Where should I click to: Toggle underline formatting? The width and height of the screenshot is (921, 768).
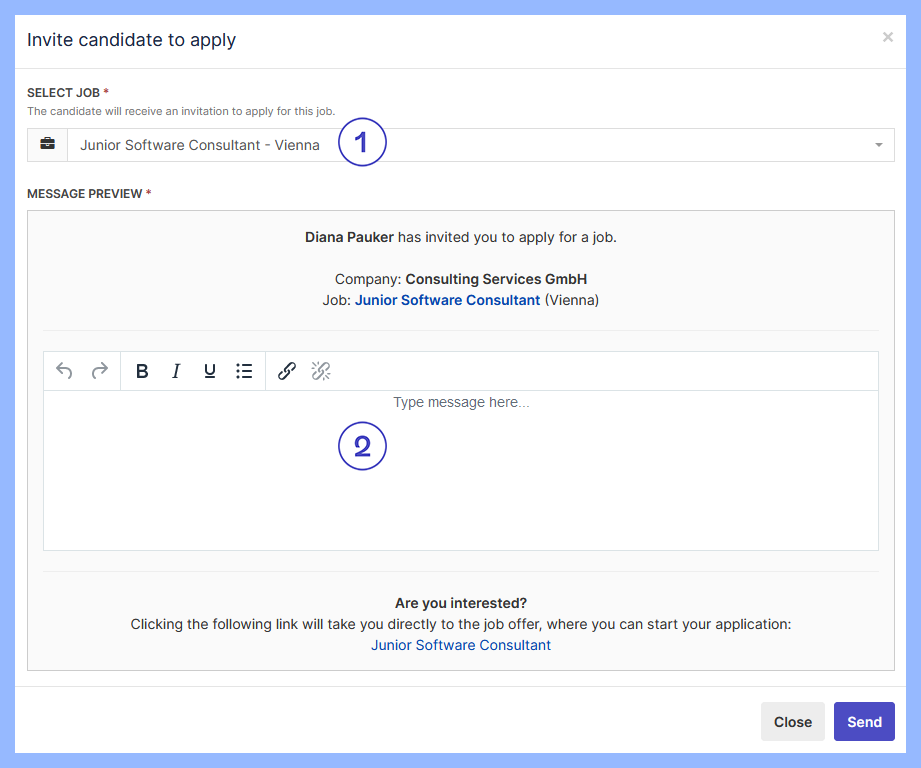click(210, 371)
